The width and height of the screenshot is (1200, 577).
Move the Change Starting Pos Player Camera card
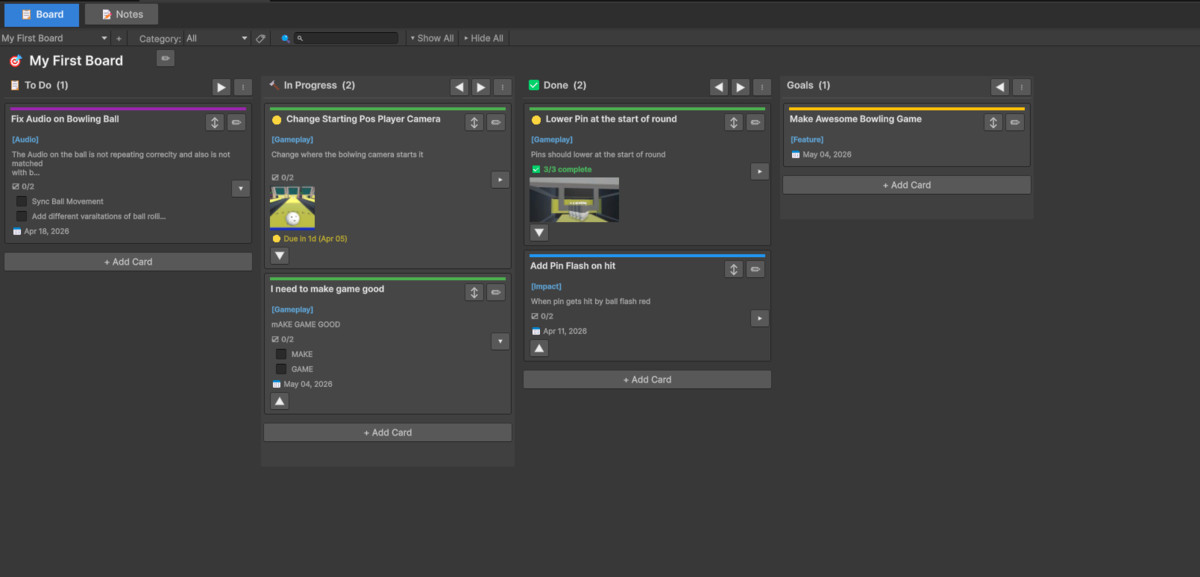475,122
